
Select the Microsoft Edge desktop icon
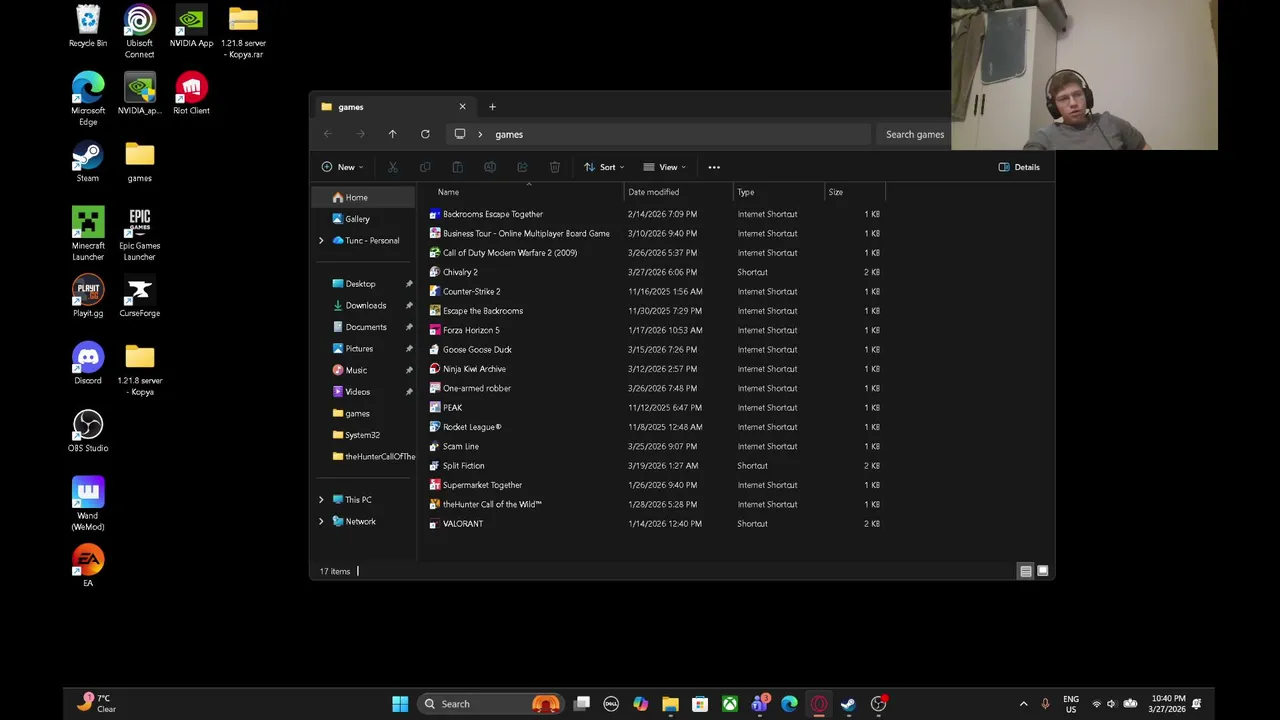88,100
